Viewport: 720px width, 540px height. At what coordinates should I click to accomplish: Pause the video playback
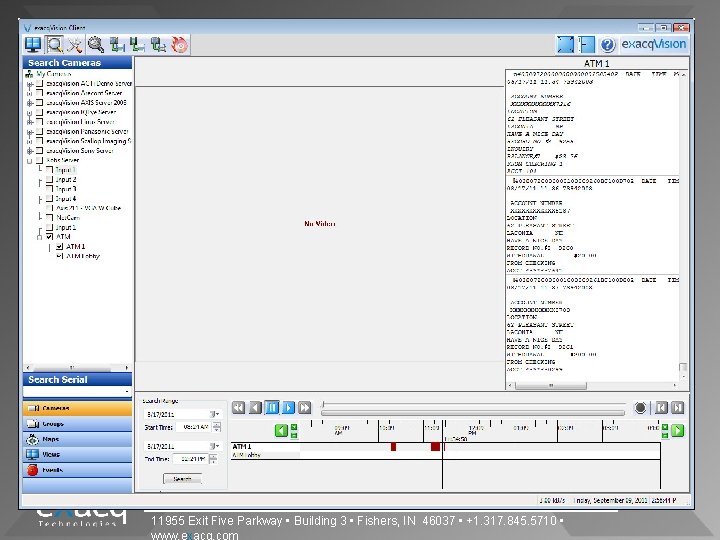click(272, 407)
